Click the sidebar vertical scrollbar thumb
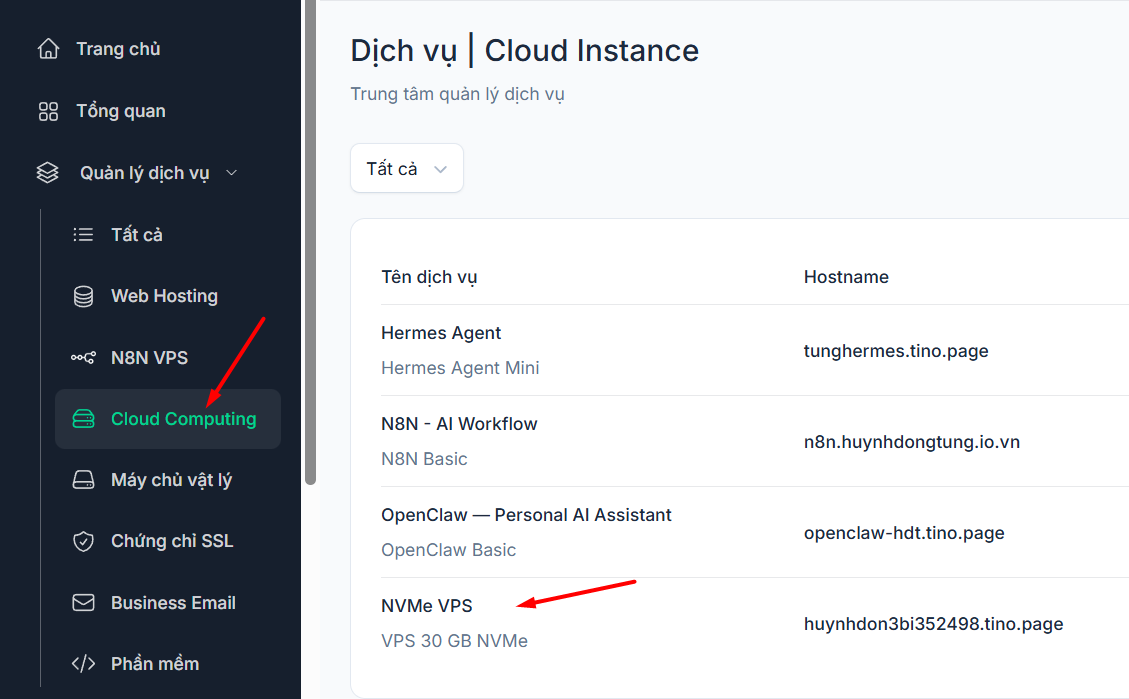 (310, 242)
